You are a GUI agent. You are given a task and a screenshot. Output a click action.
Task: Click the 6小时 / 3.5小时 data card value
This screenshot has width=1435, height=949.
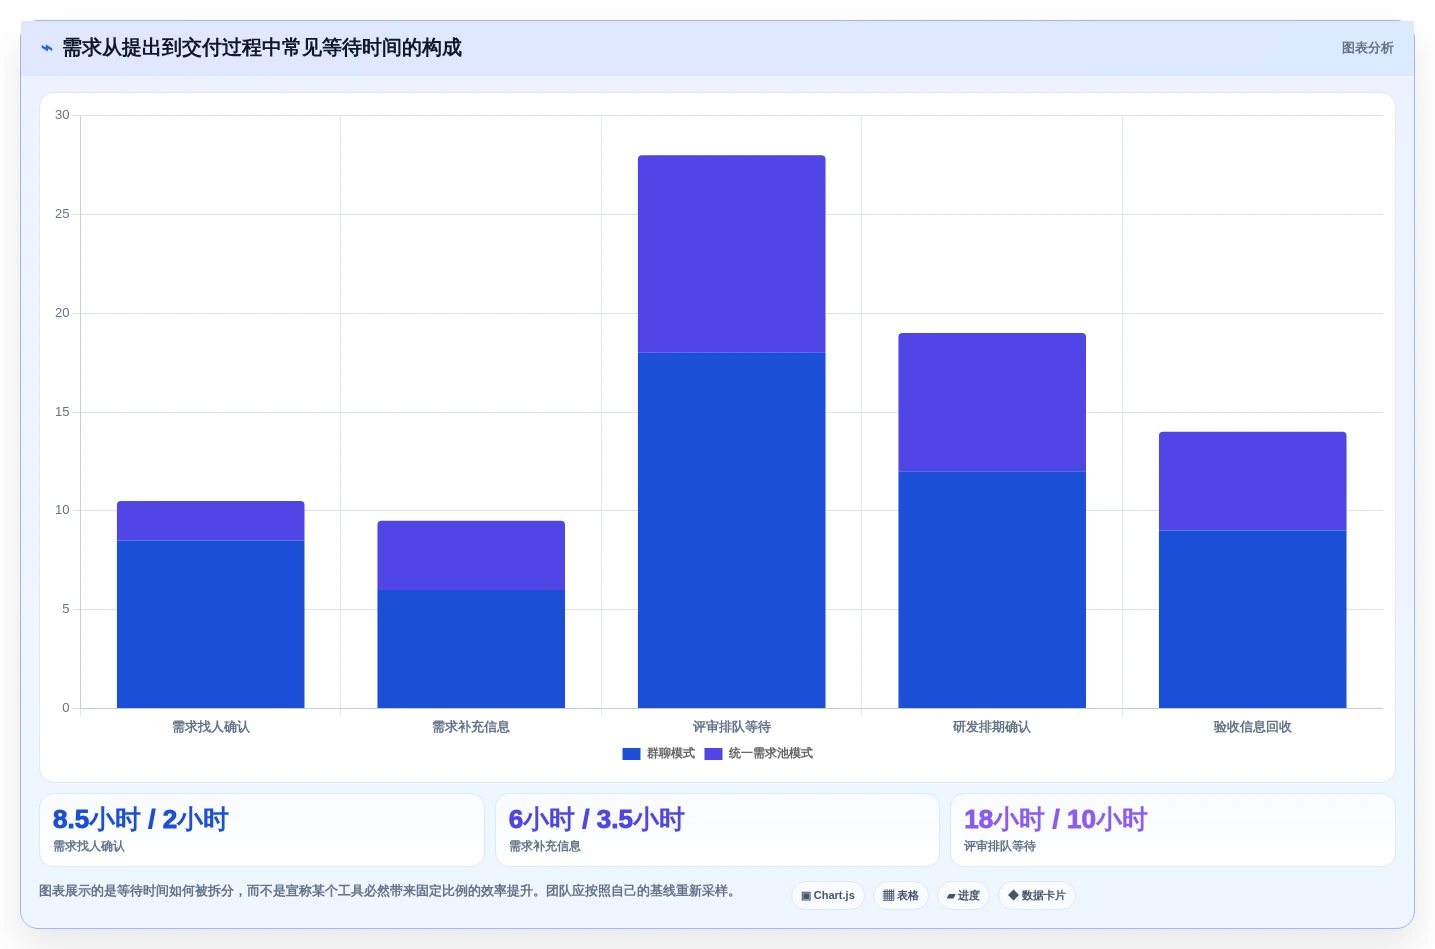597,820
